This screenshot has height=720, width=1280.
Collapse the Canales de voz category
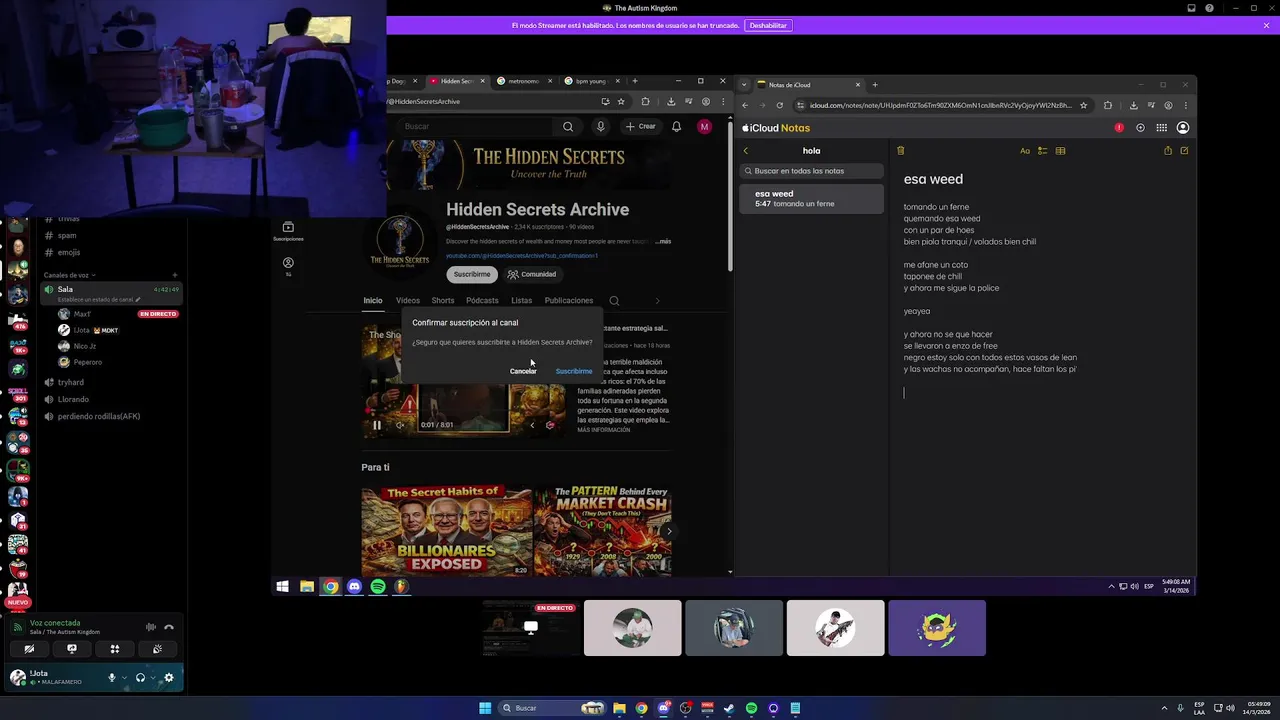[70, 275]
